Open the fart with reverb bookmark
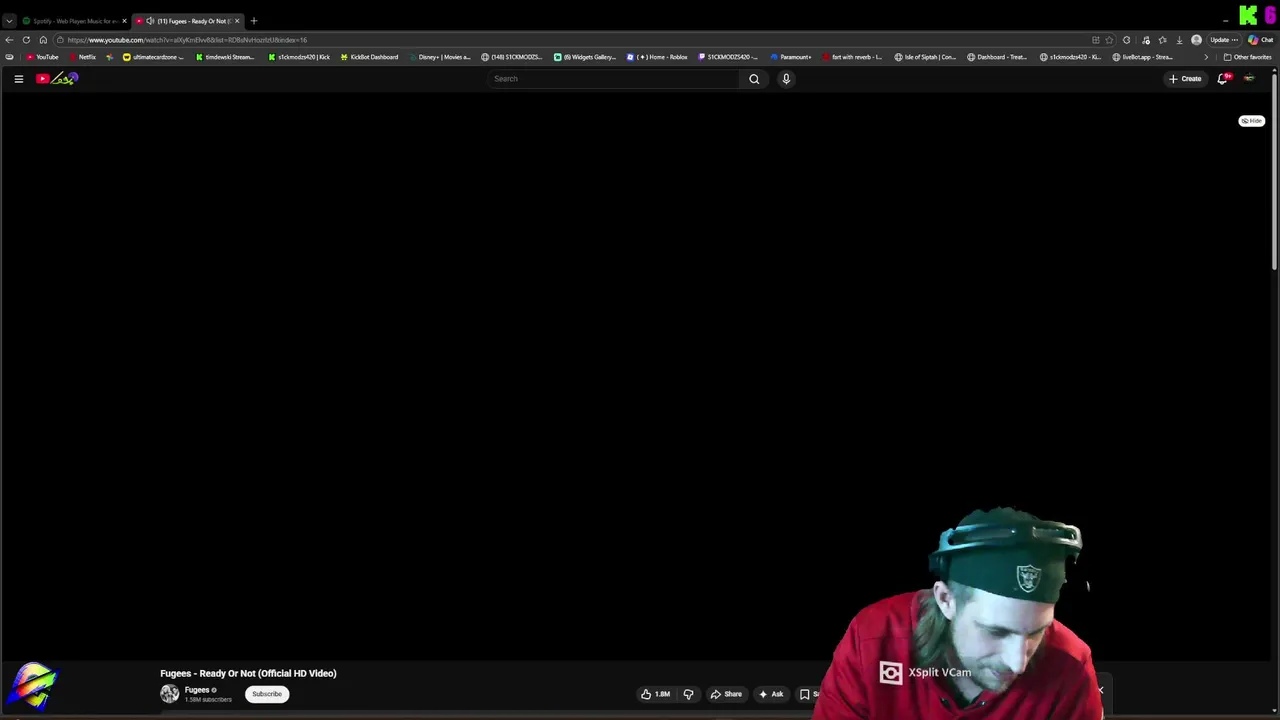Viewport: 1280px width, 720px height. [852, 57]
